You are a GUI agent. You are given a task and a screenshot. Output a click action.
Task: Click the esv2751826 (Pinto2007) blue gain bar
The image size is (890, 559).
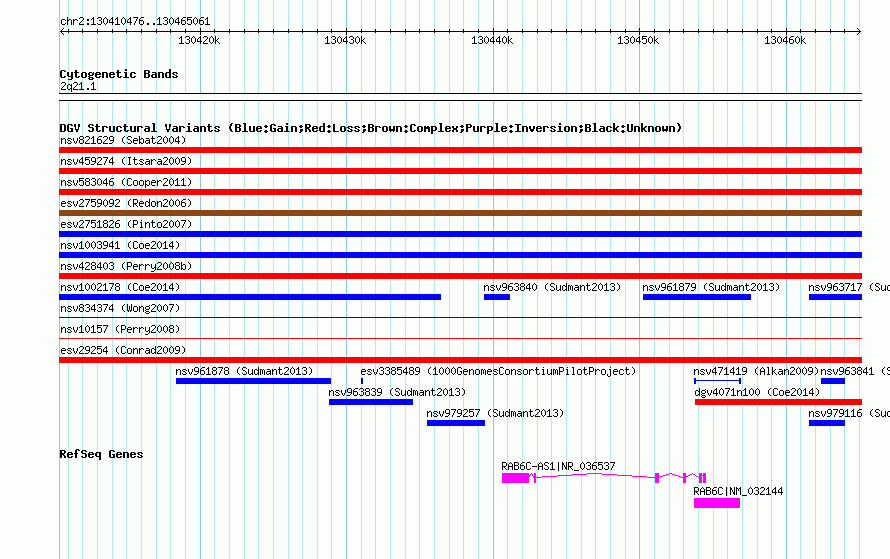[460, 234]
